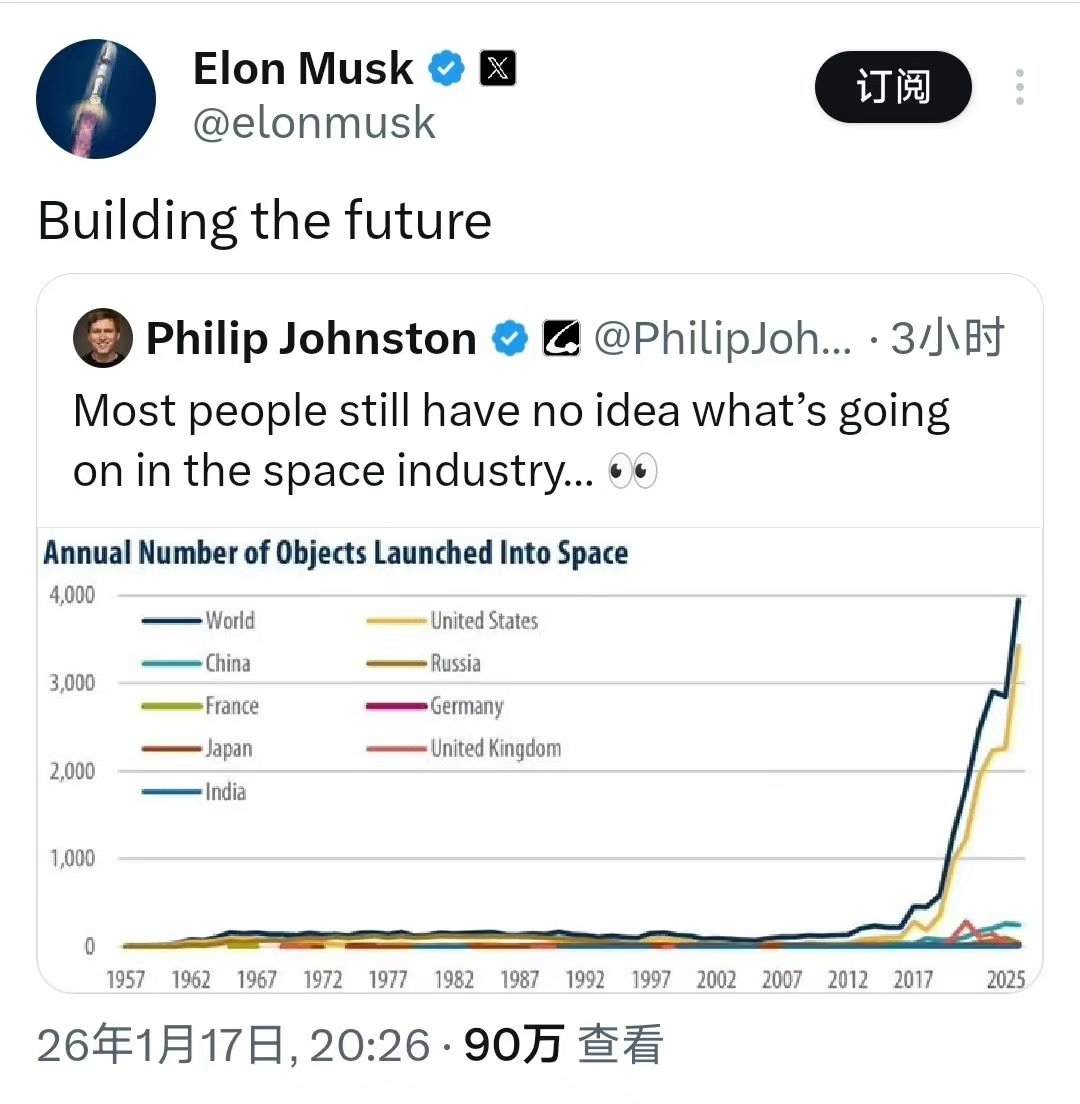
Task: Click the affiliation badge beside Philip Johnston
Action: click(561, 340)
